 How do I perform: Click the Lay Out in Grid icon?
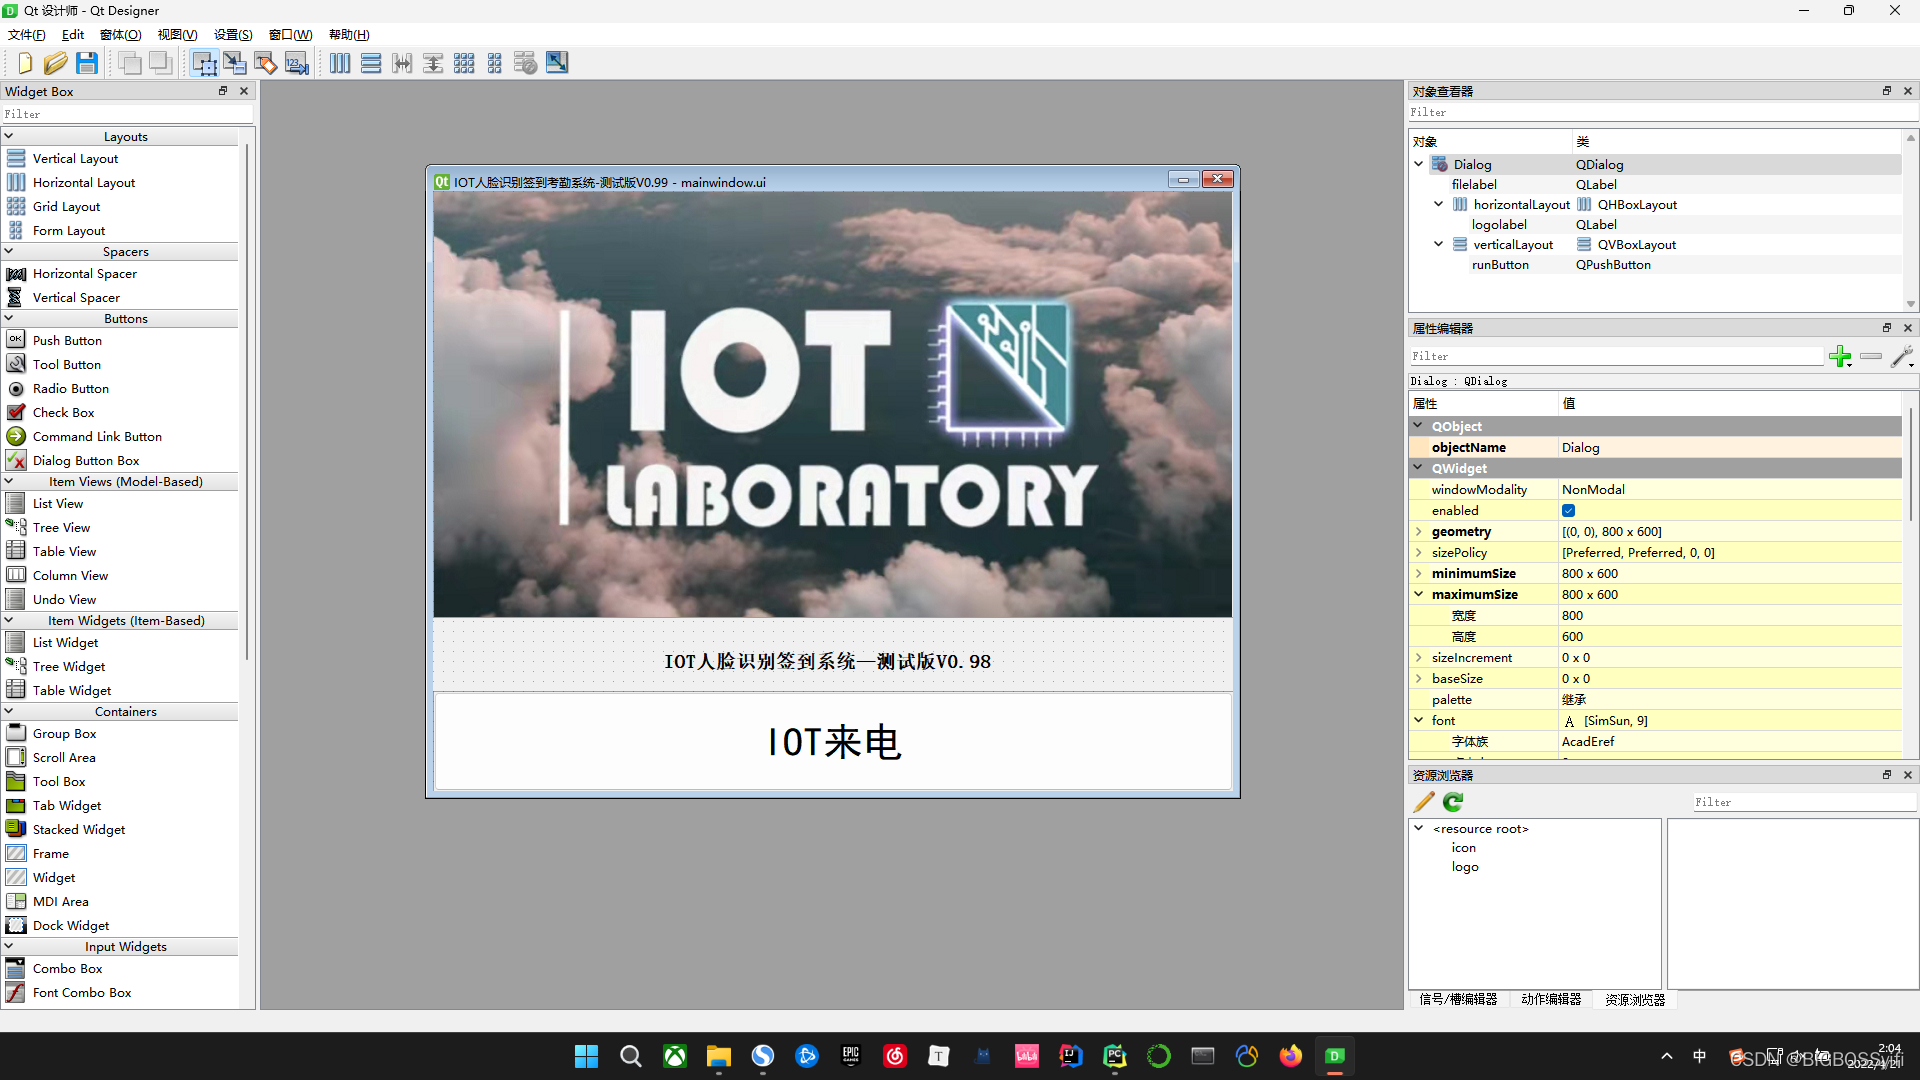coord(464,63)
